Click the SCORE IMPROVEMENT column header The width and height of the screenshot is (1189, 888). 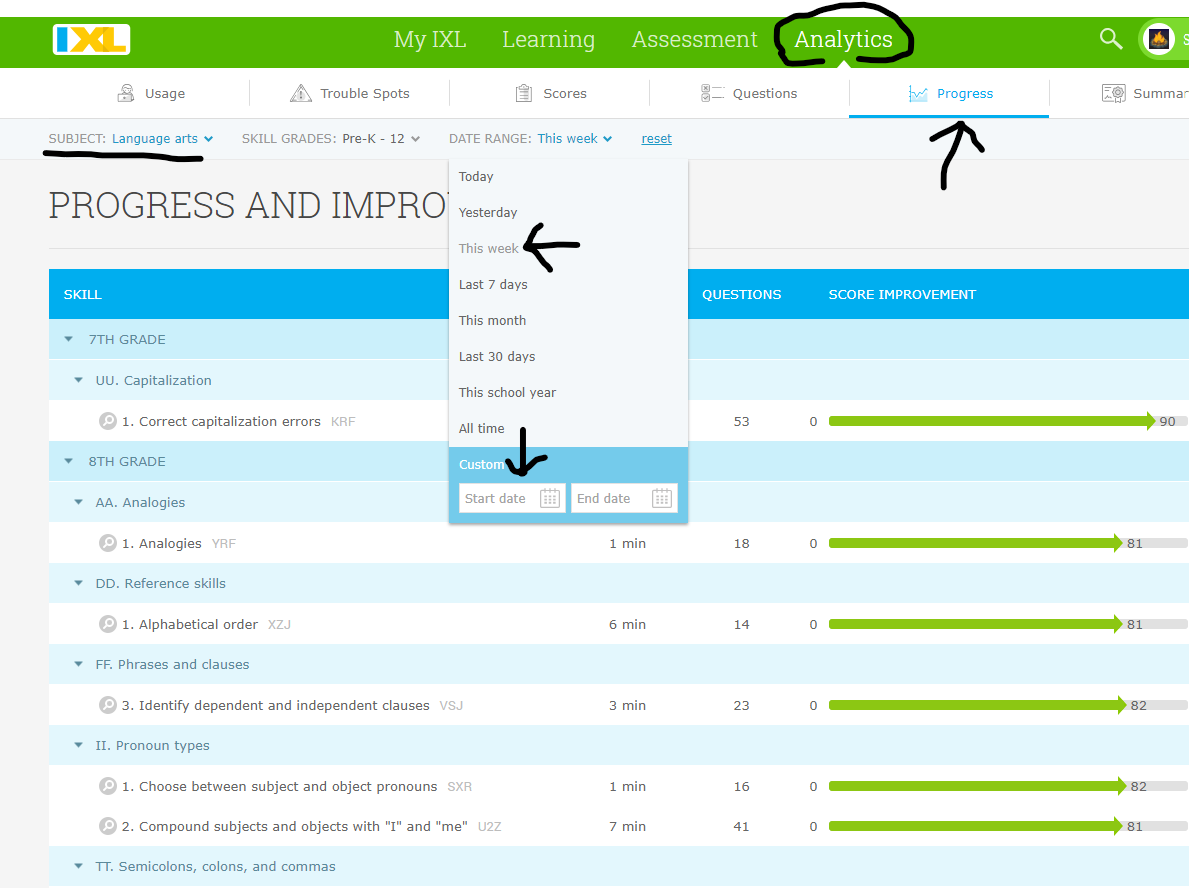(x=902, y=294)
